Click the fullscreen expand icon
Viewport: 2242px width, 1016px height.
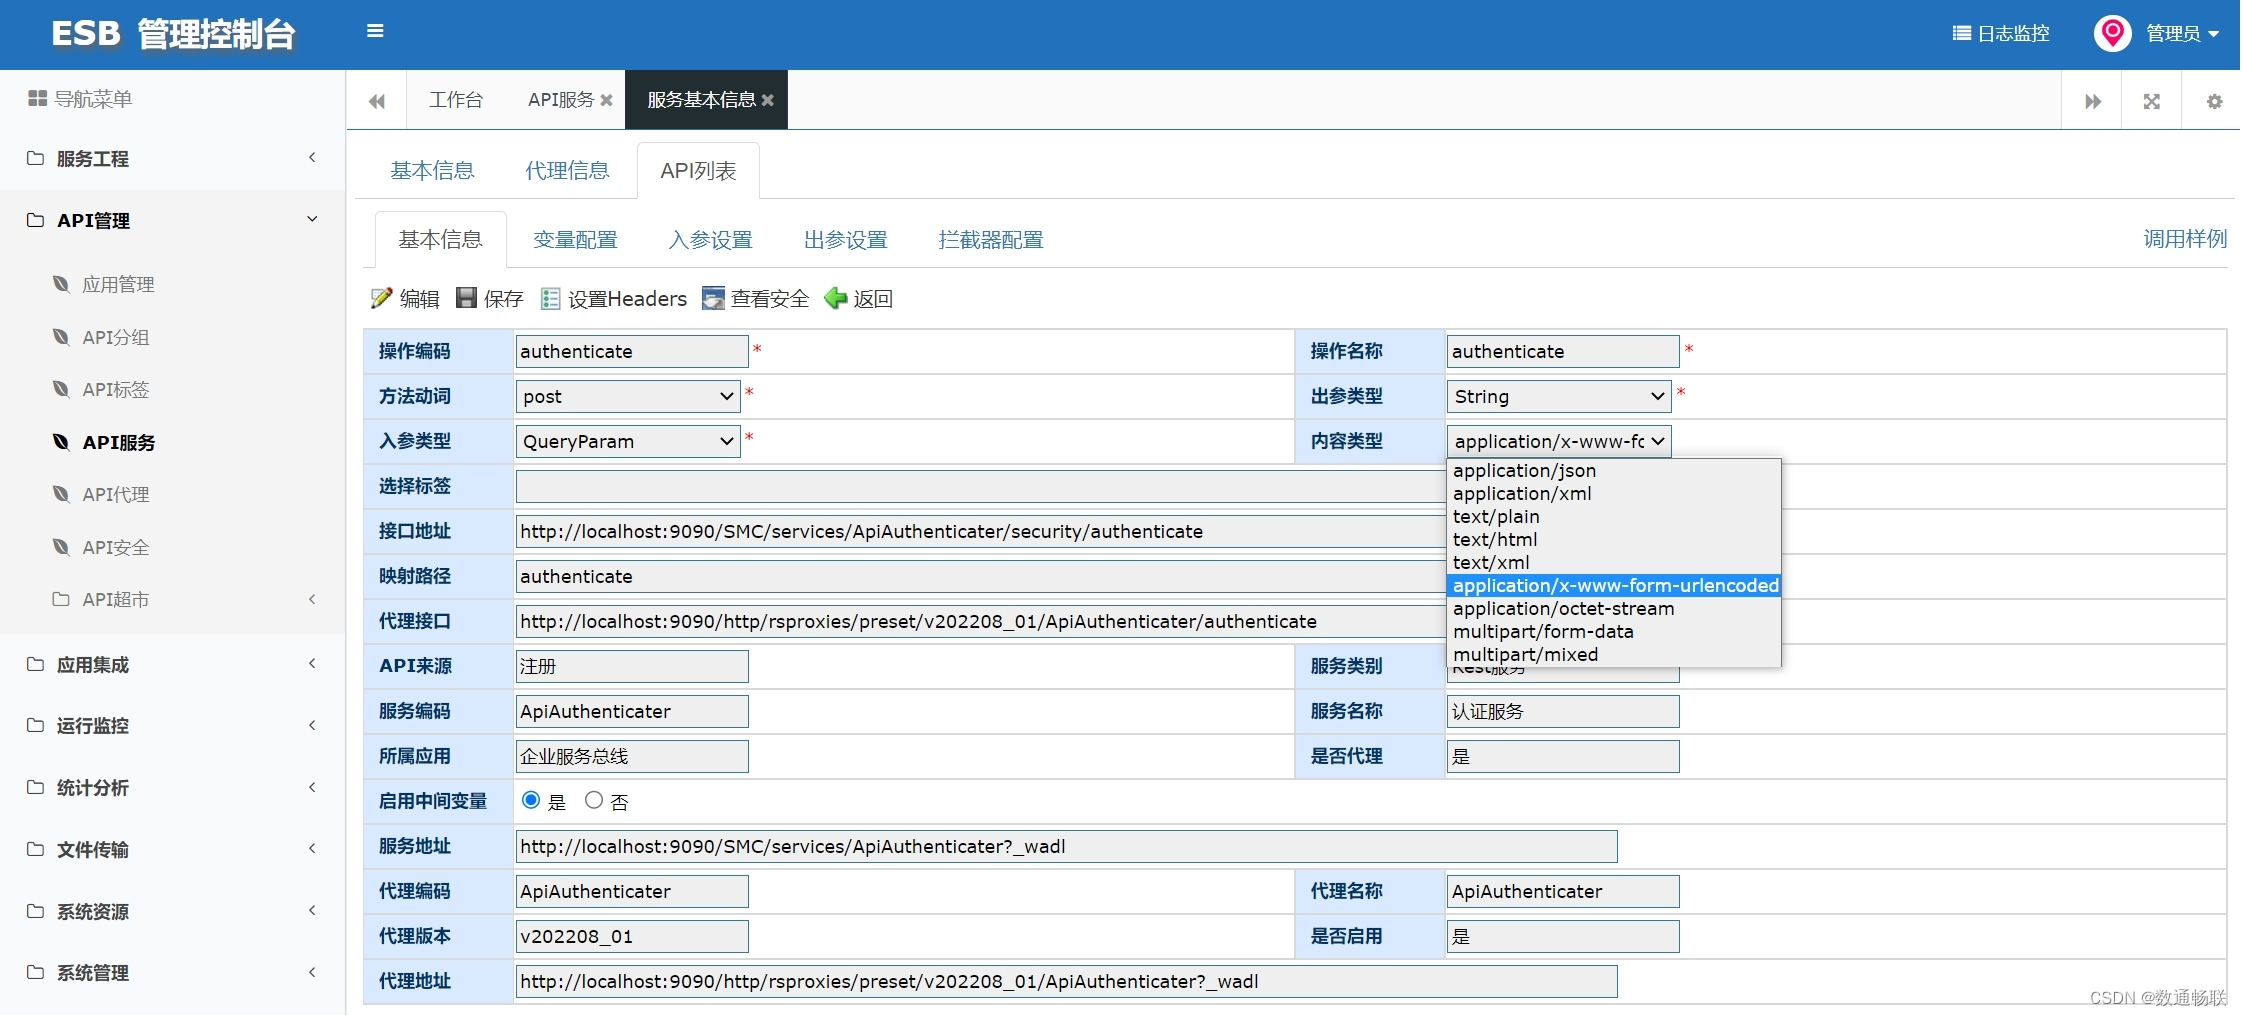pos(2152,101)
